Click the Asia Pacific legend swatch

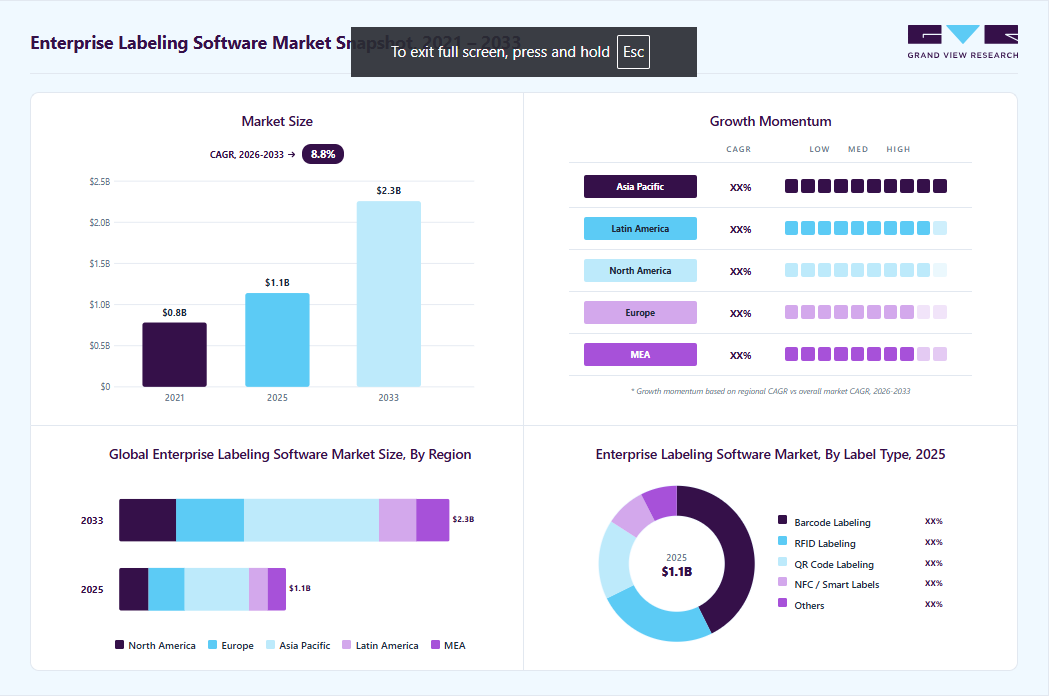[270, 644]
